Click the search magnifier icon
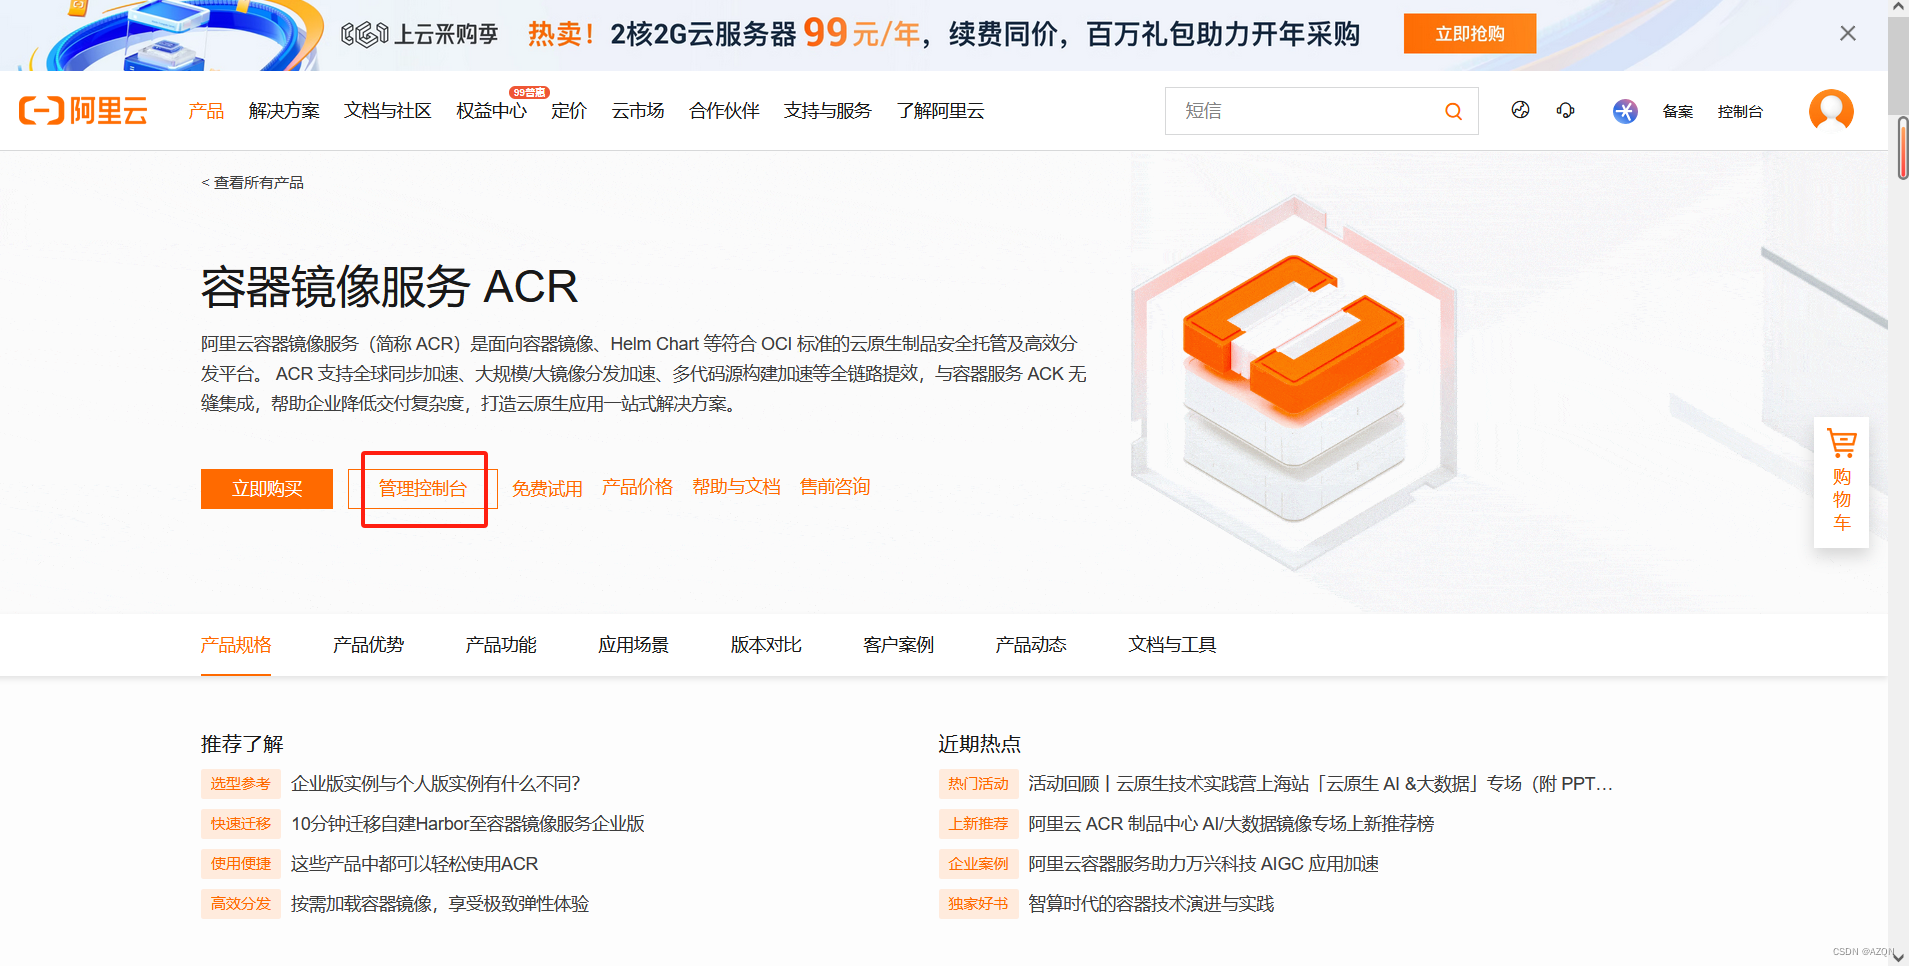 (x=1453, y=111)
